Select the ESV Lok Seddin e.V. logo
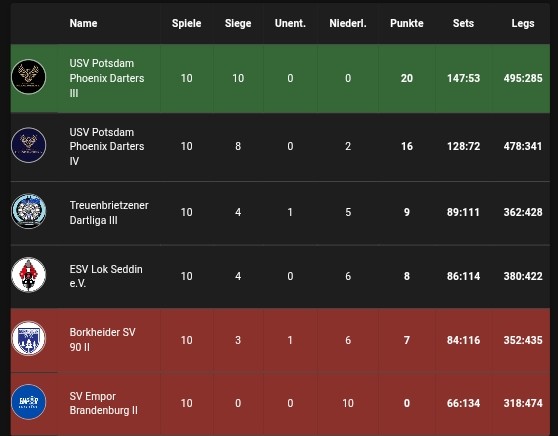558x436 pixels. point(28,275)
